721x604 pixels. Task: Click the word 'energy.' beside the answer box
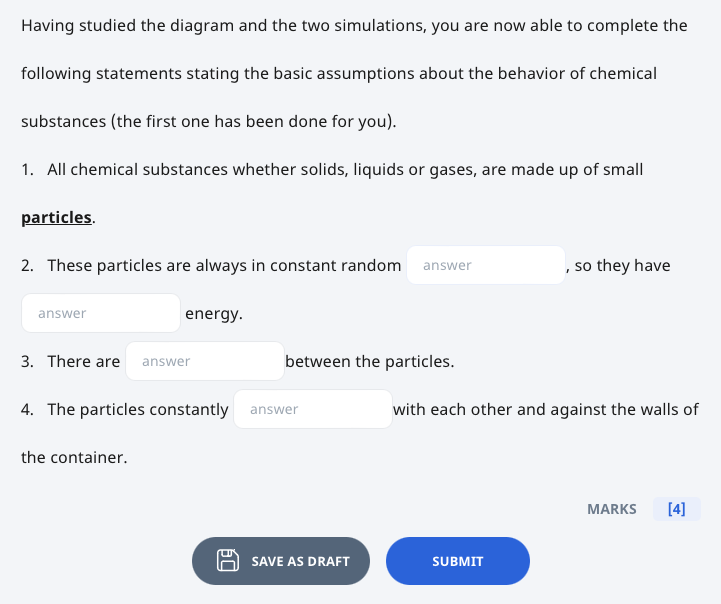(214, 314)
